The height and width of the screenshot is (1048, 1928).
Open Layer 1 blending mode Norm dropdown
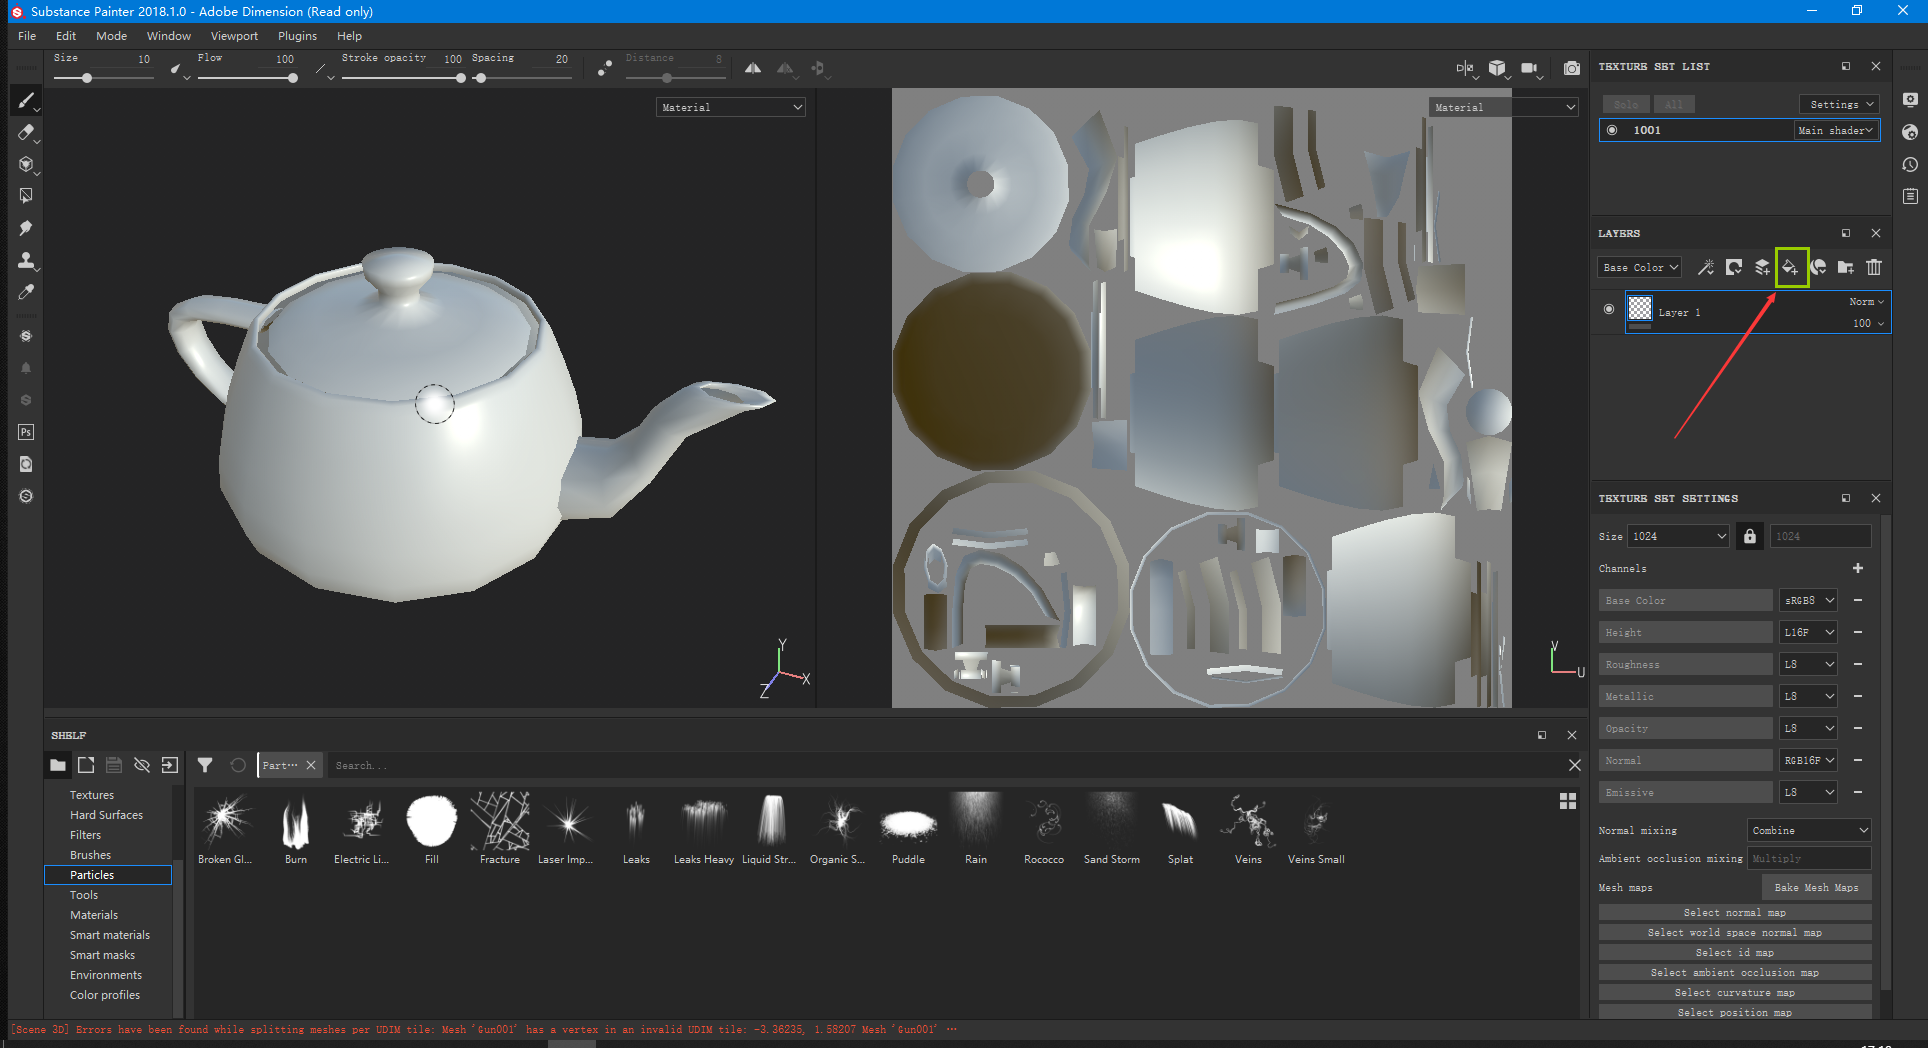1866,301
